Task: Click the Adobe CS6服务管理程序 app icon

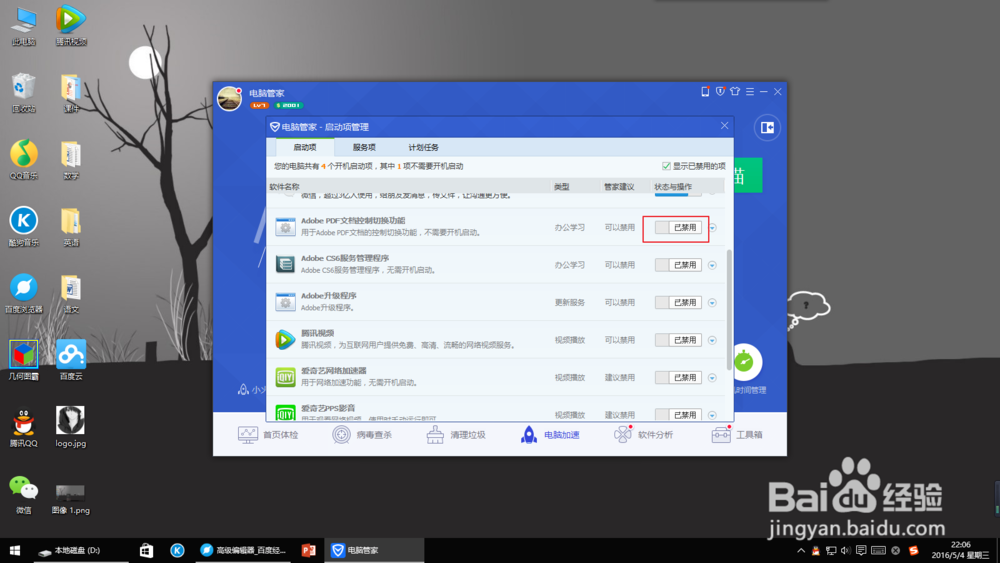Action: pos(285,264)
